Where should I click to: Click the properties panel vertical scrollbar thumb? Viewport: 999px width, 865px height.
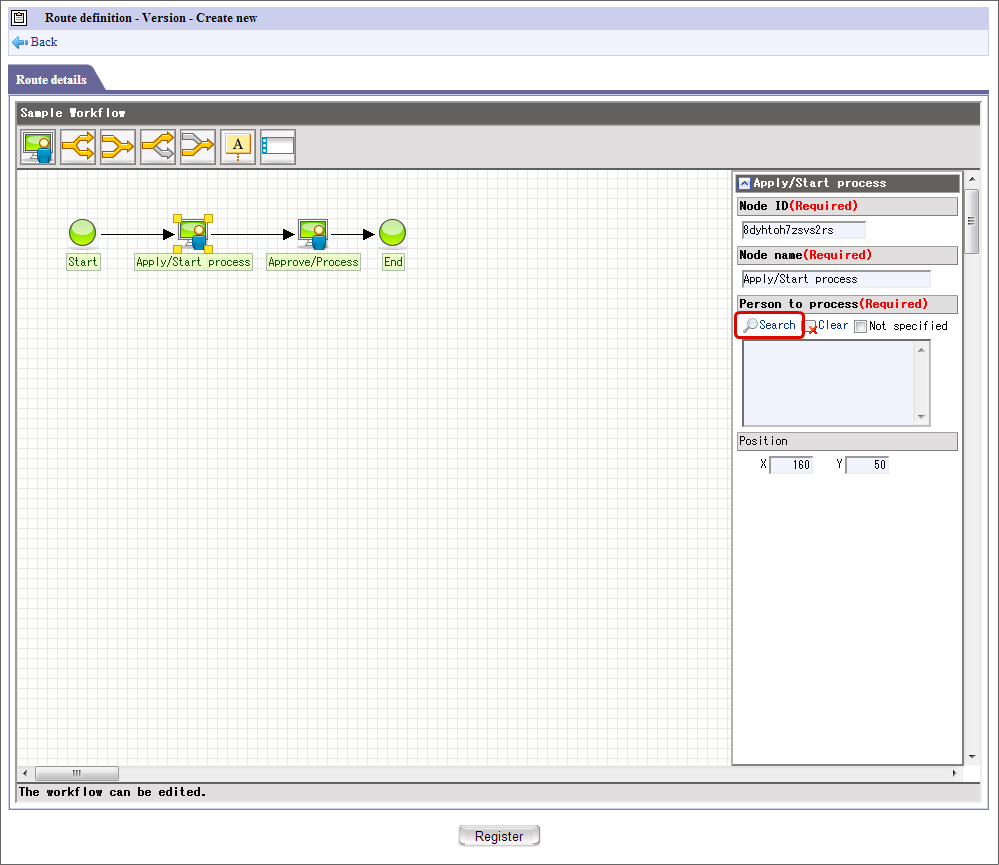coord(972,222)
